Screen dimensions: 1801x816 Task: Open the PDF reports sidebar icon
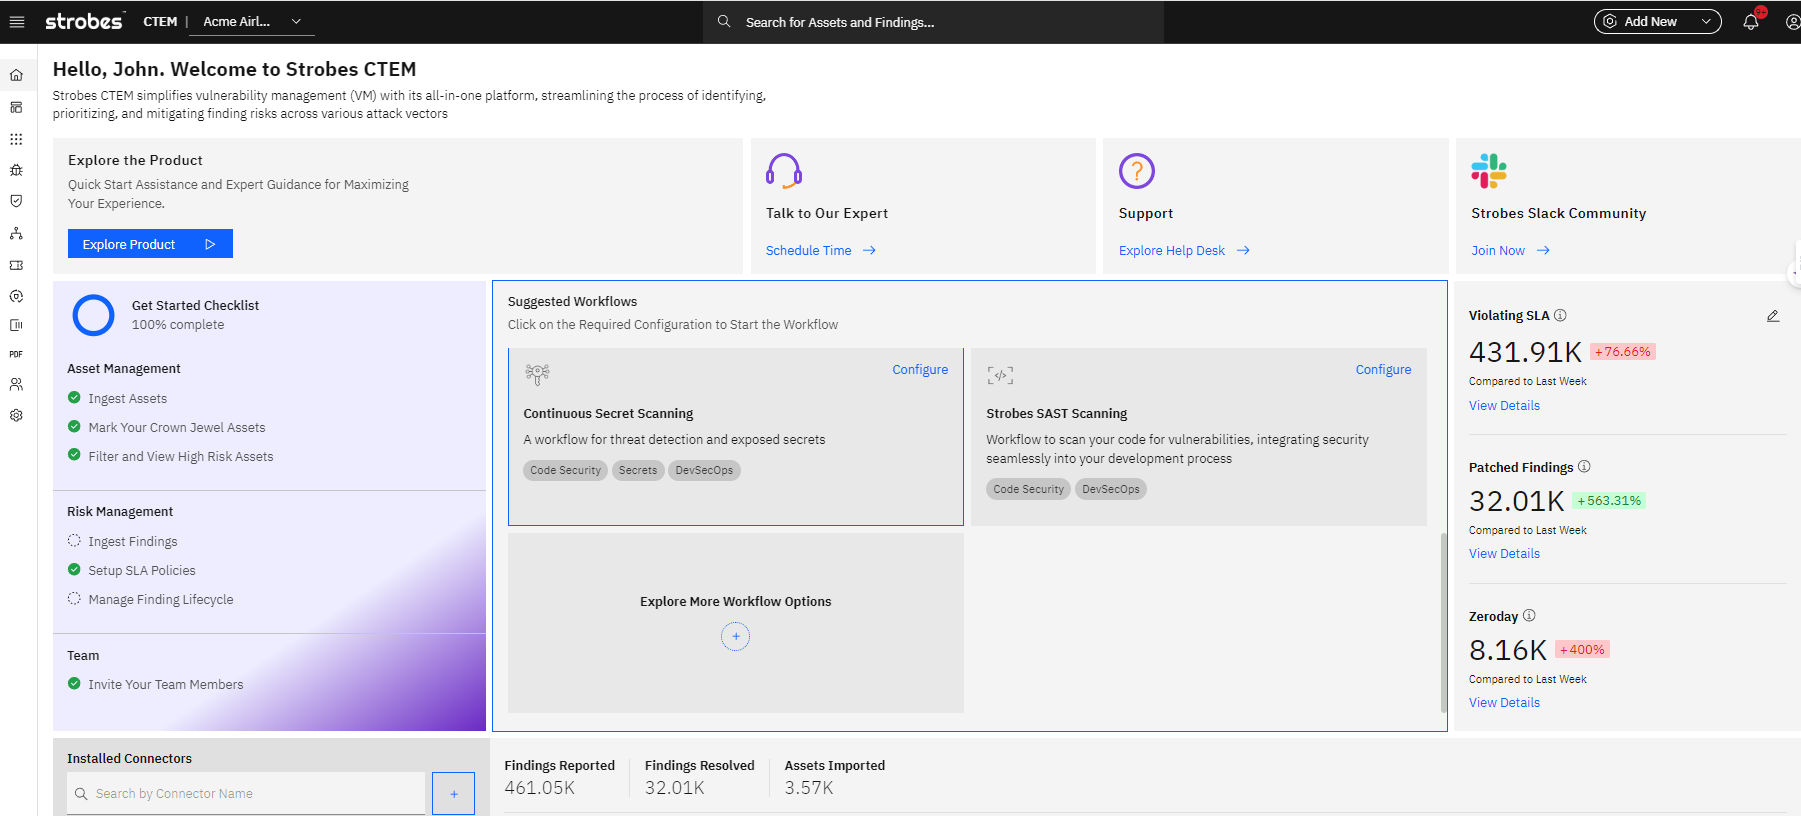click(16, 354)
